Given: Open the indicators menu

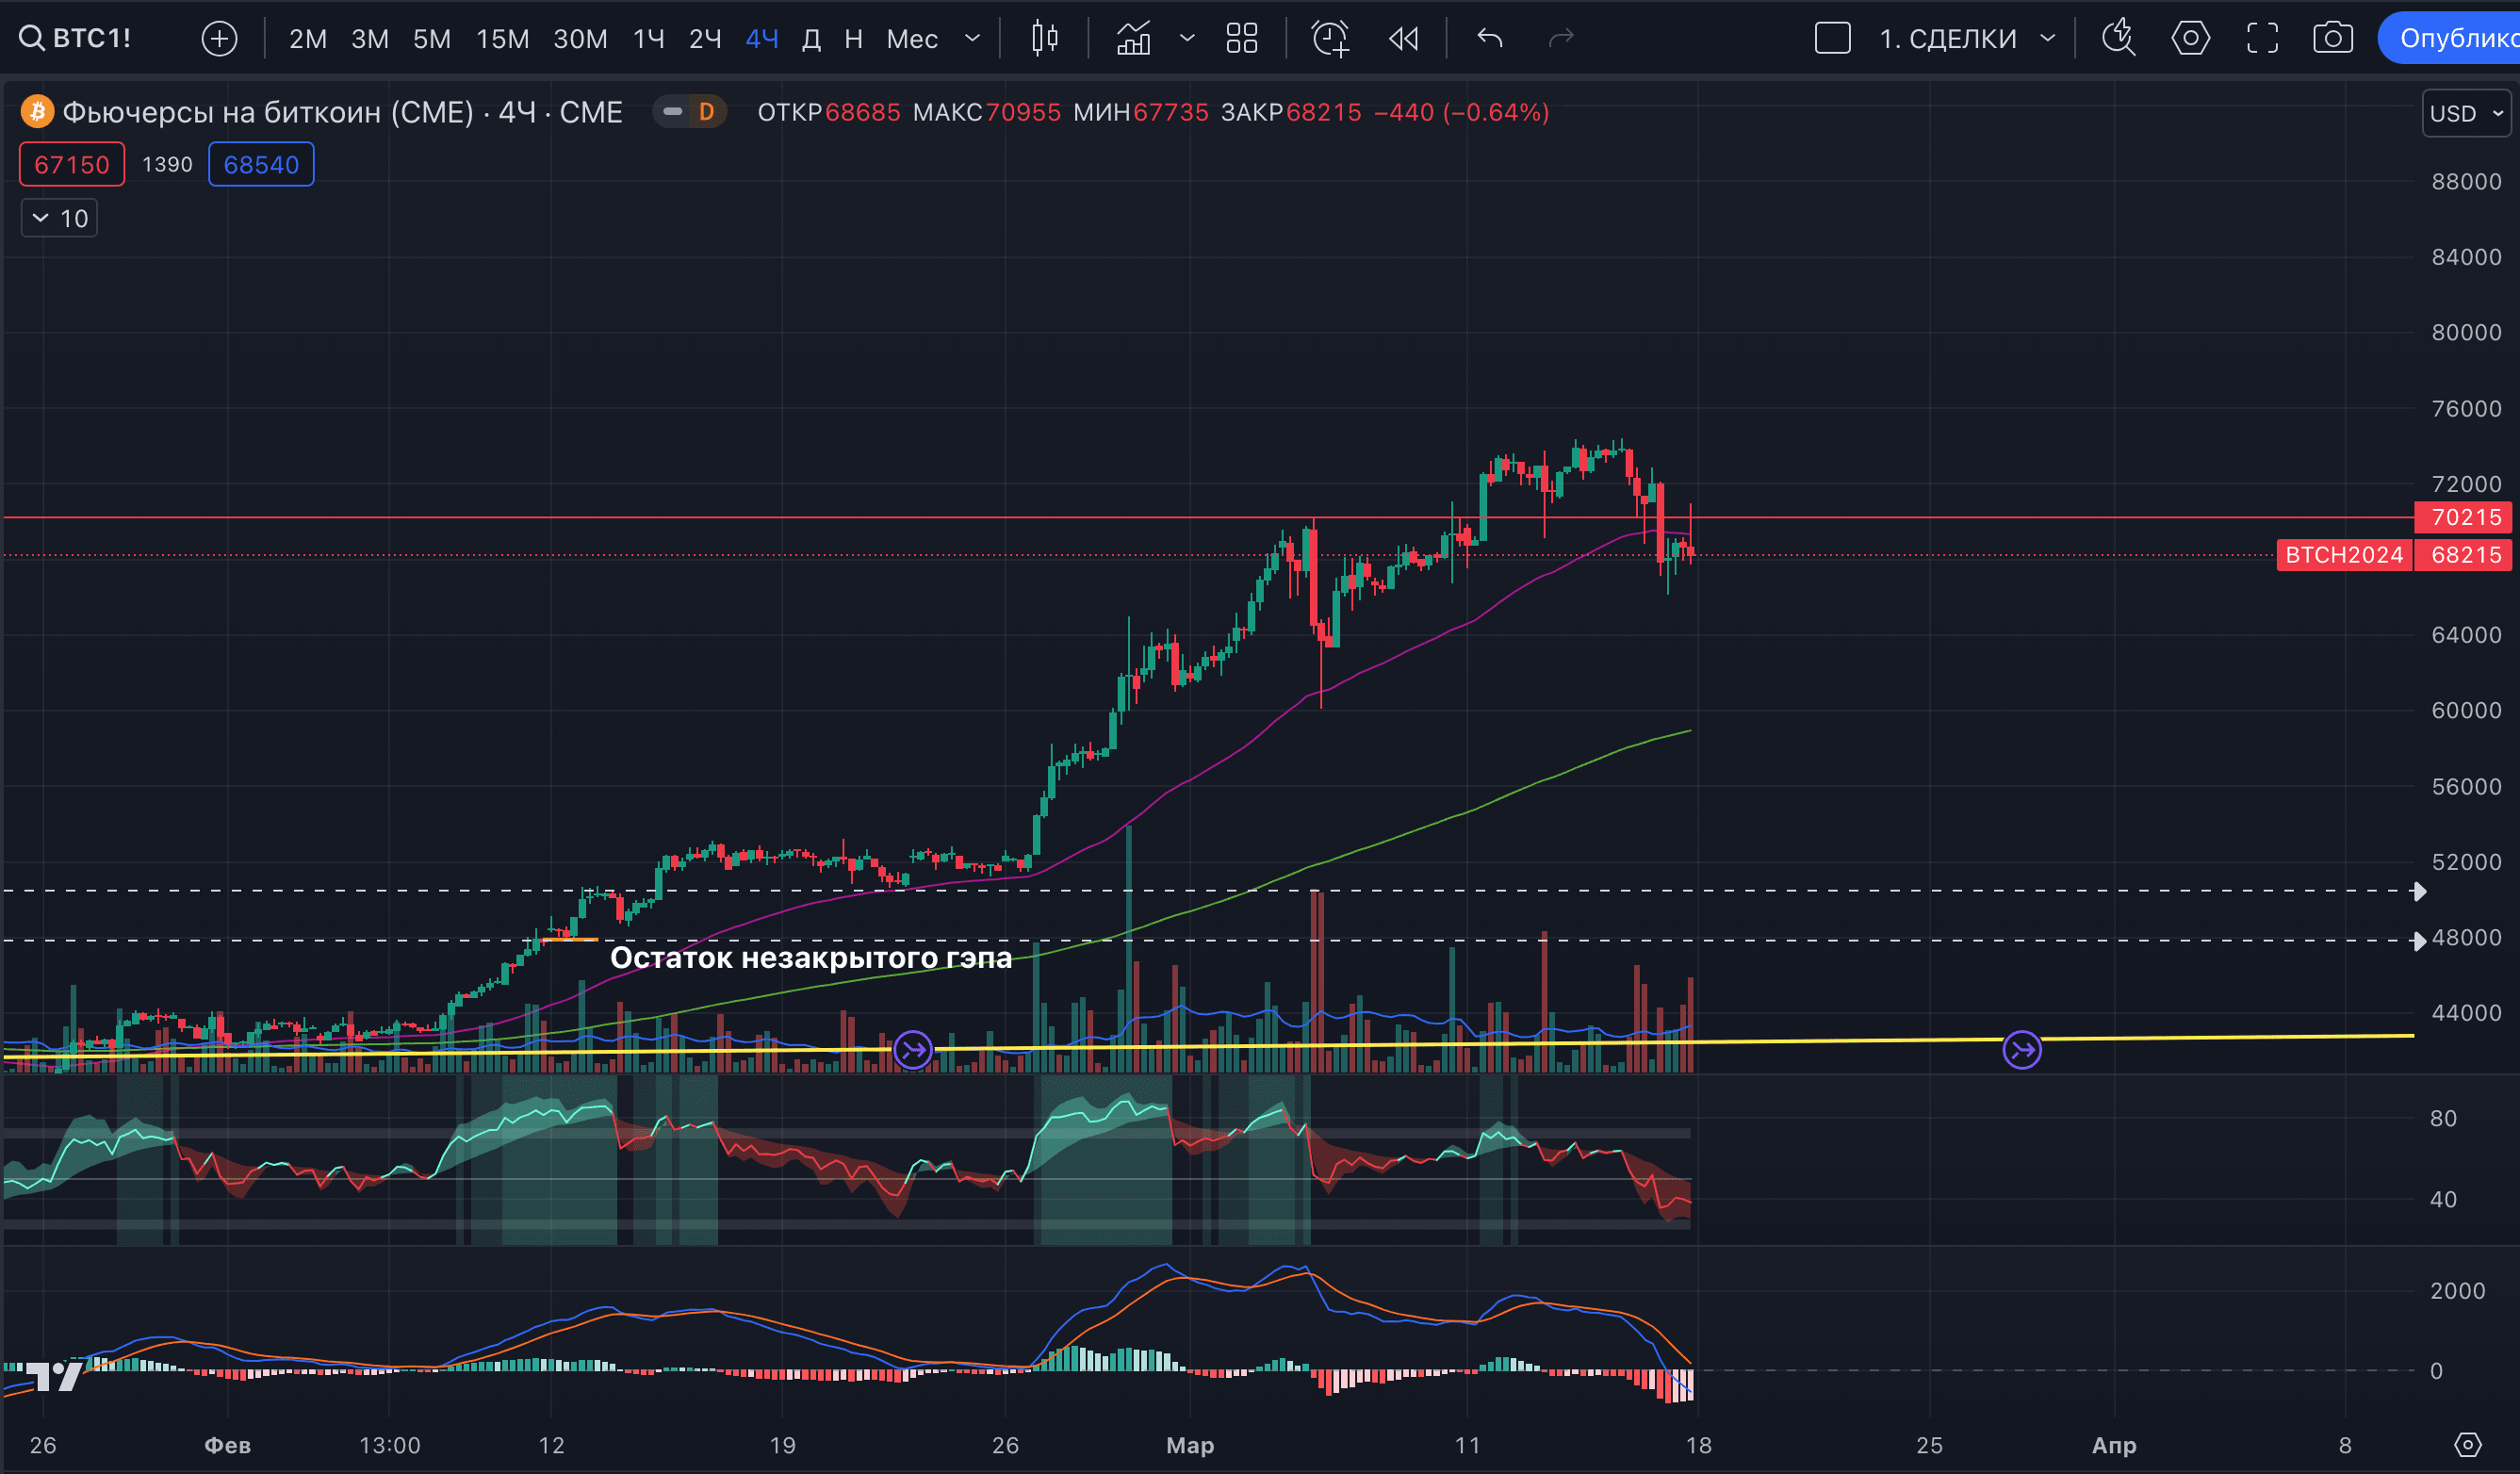Looking at the screenshot, I should coord(1133,38).
